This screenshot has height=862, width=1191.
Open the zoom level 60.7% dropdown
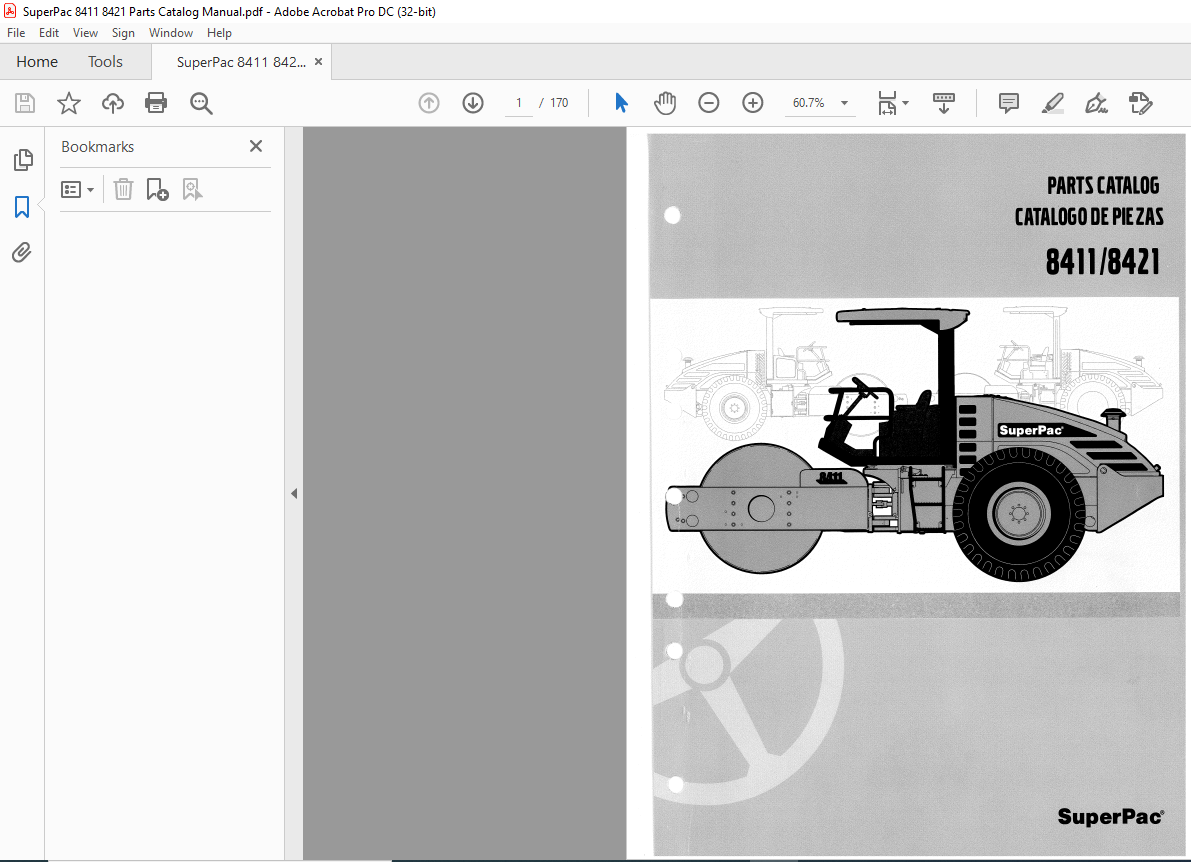[x=845, y=103]
